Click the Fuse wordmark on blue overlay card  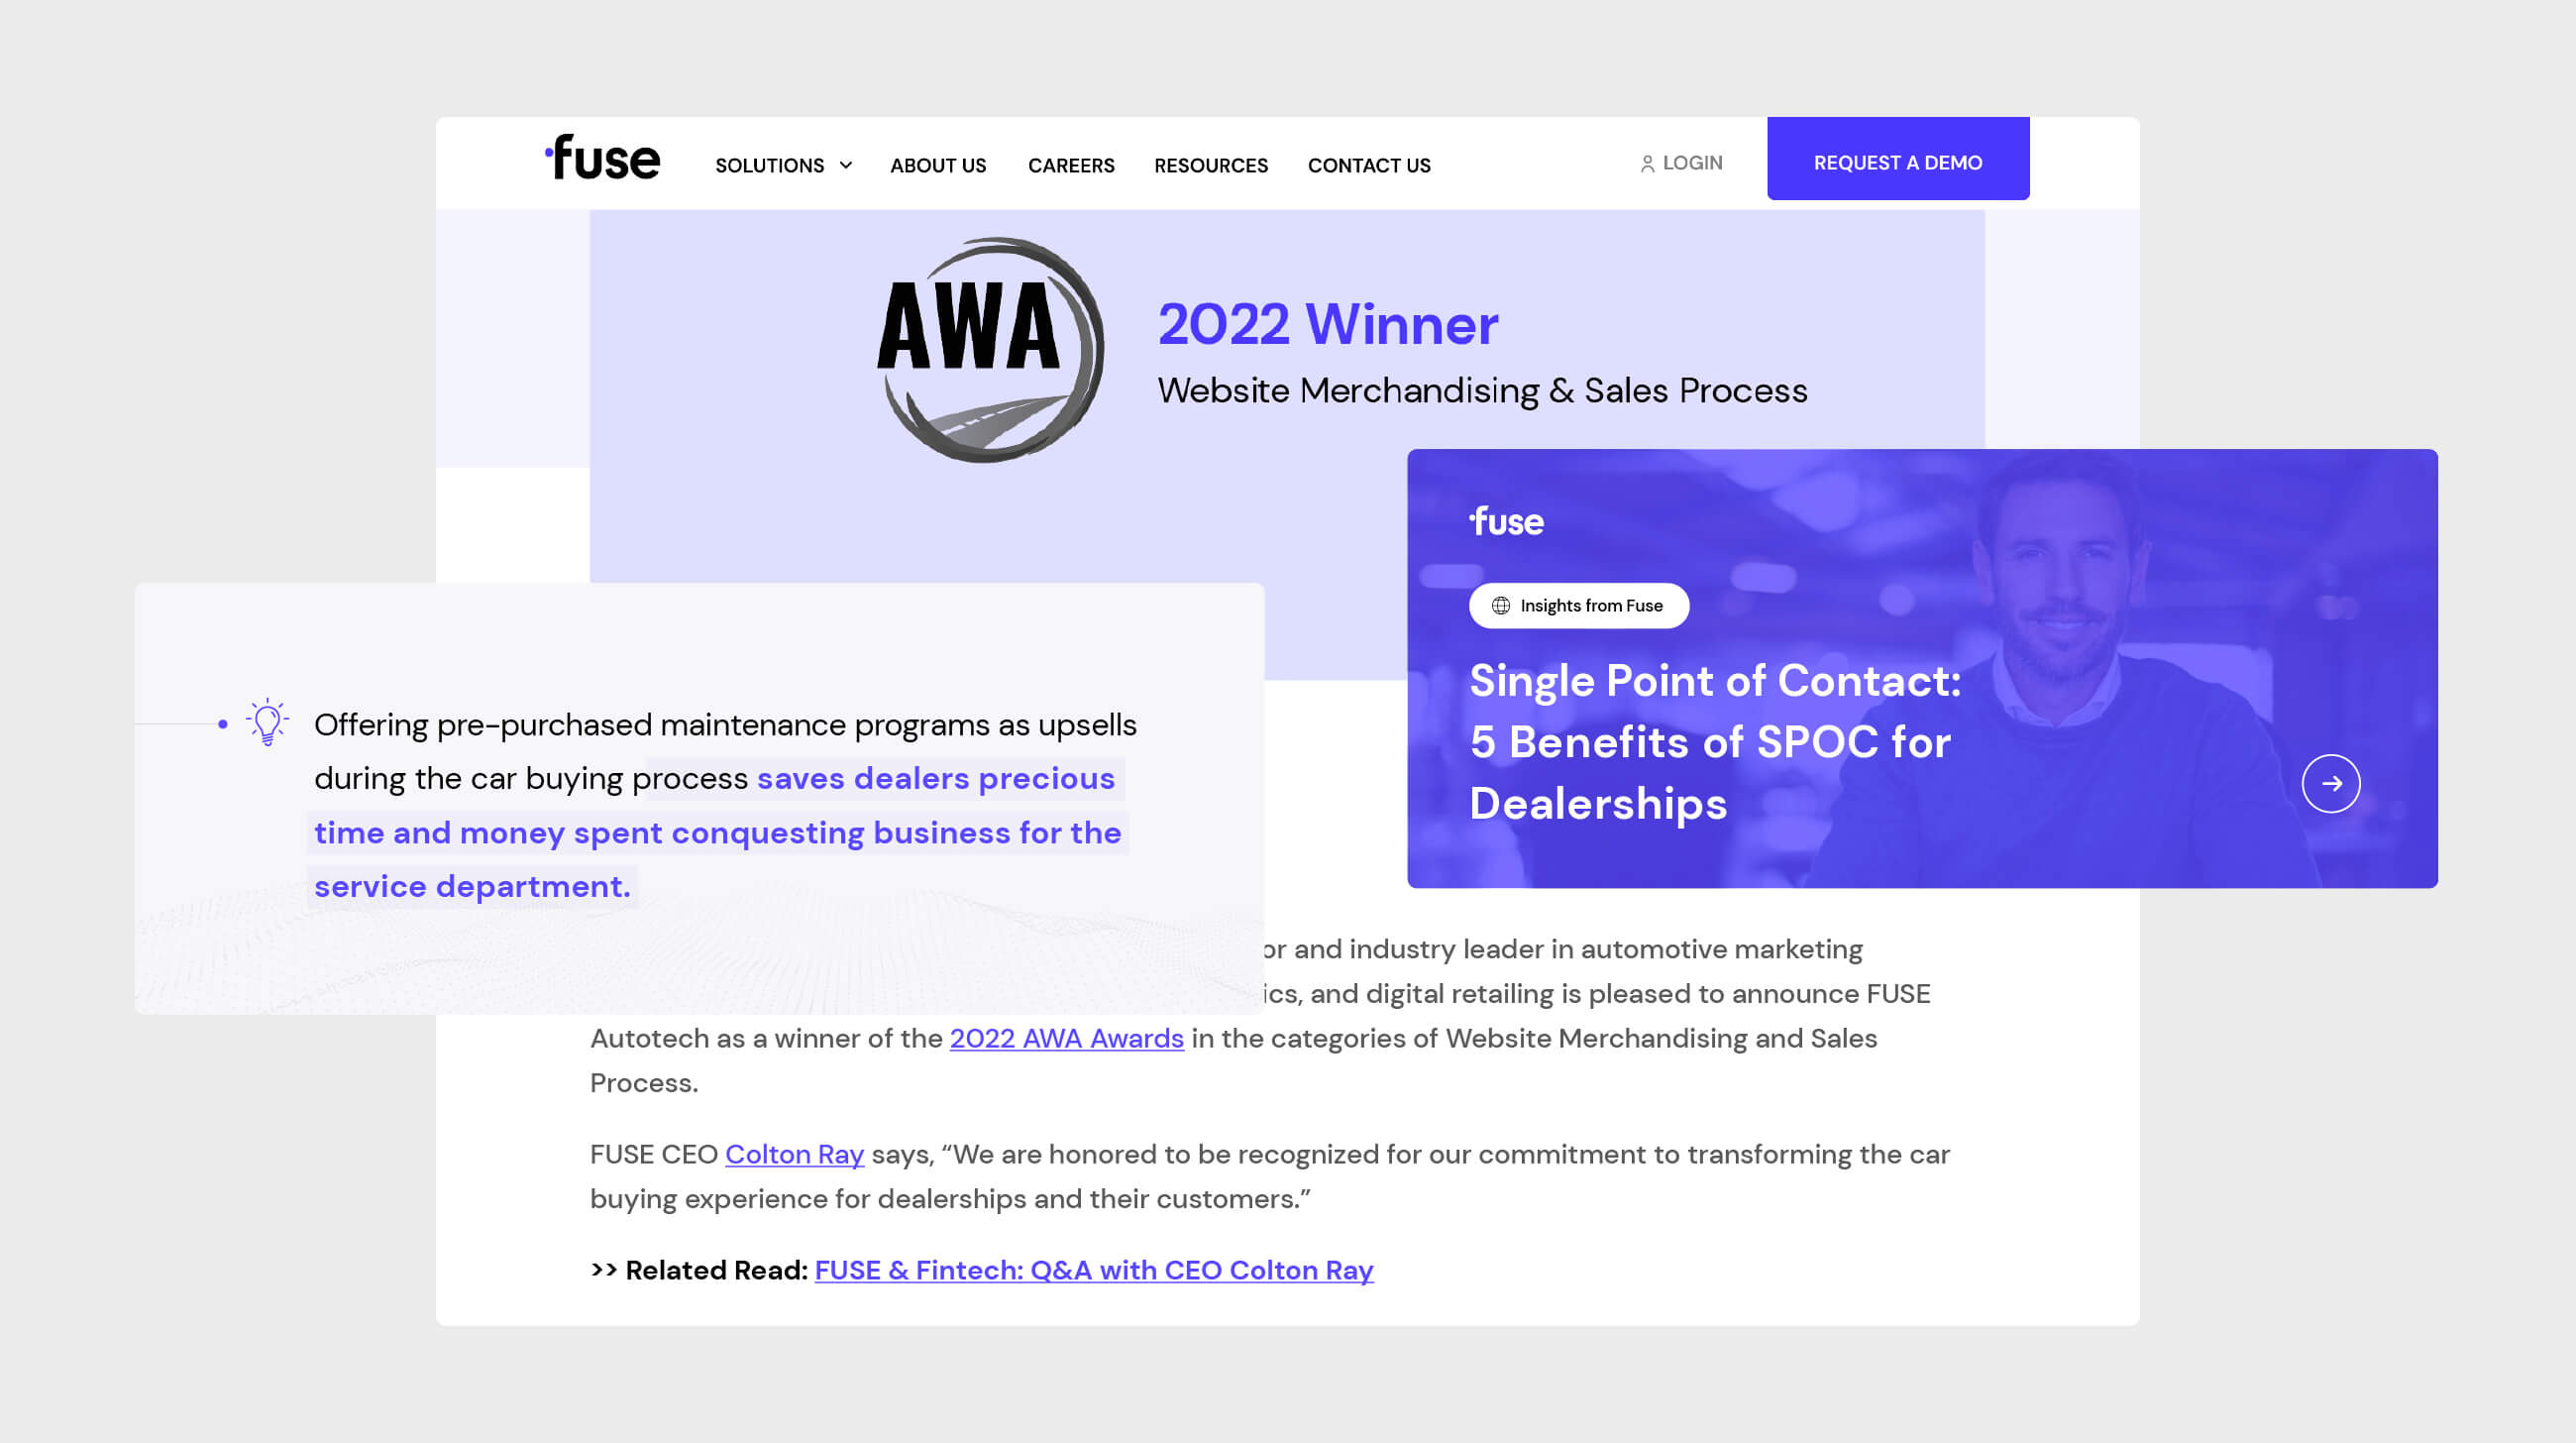pyautogui.click(x=1507, y=520)
